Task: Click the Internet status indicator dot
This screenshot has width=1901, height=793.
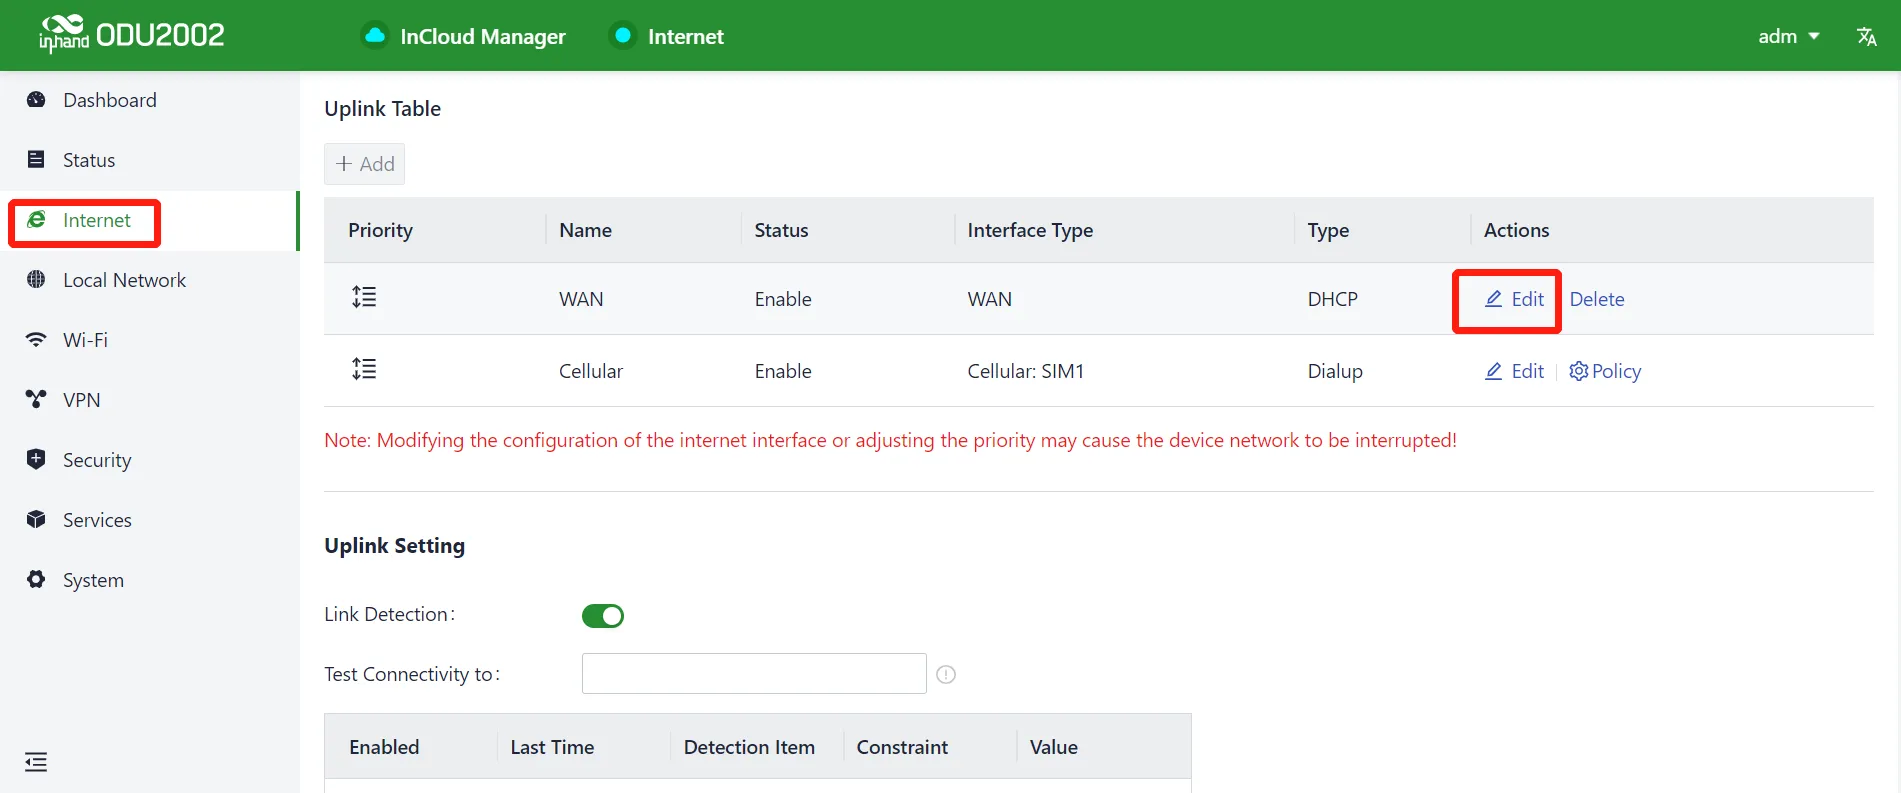Action: coord(623,36)
